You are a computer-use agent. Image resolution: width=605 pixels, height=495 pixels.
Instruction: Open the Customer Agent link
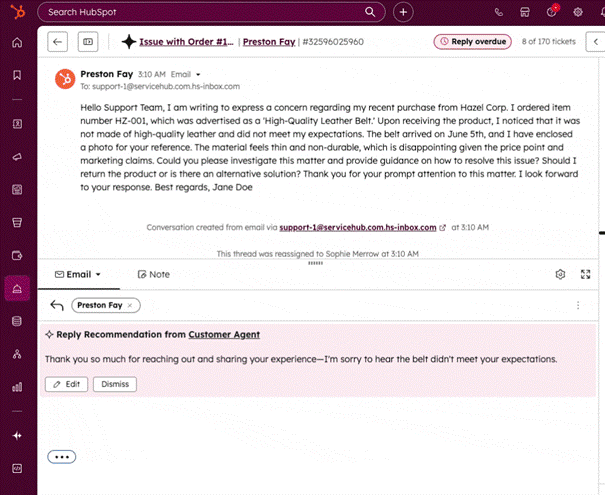point(224,335)
